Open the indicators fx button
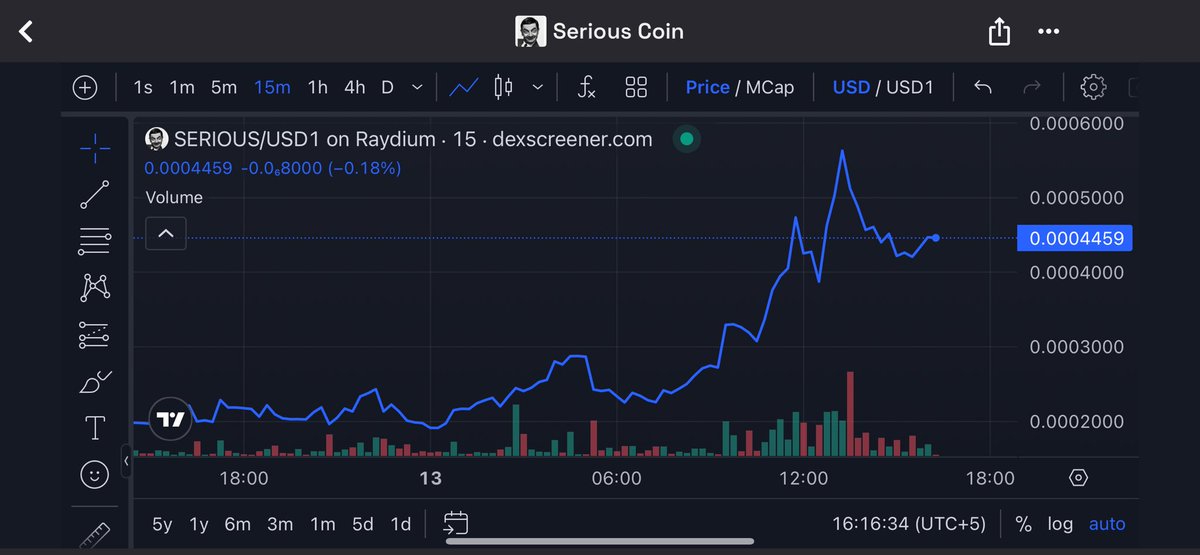 (x=587, y=88)
